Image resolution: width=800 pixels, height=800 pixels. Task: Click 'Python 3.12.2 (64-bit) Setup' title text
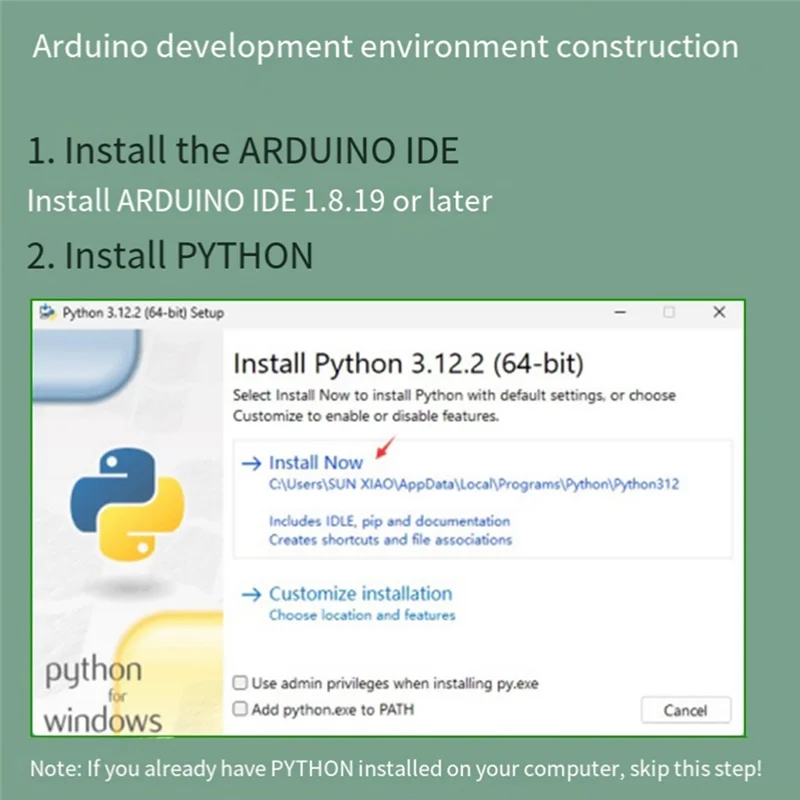[x=143, y=313]
